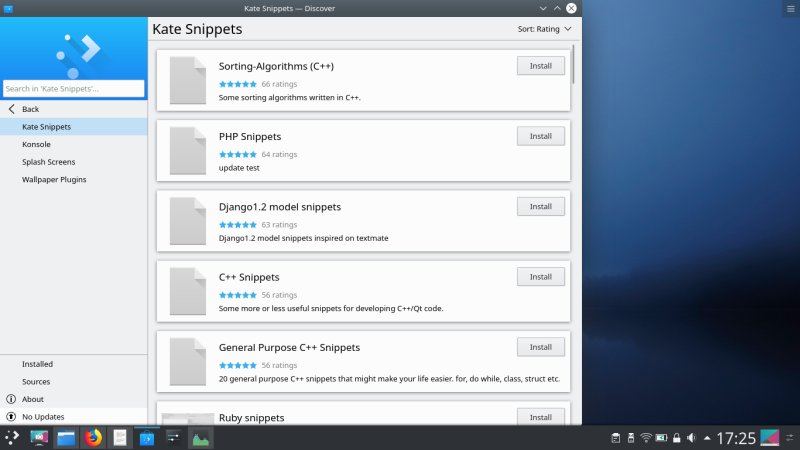Screen dimensions: 800x450
Task: Click PHP Snippets file thumbnail
Action: tap(188, 151)
